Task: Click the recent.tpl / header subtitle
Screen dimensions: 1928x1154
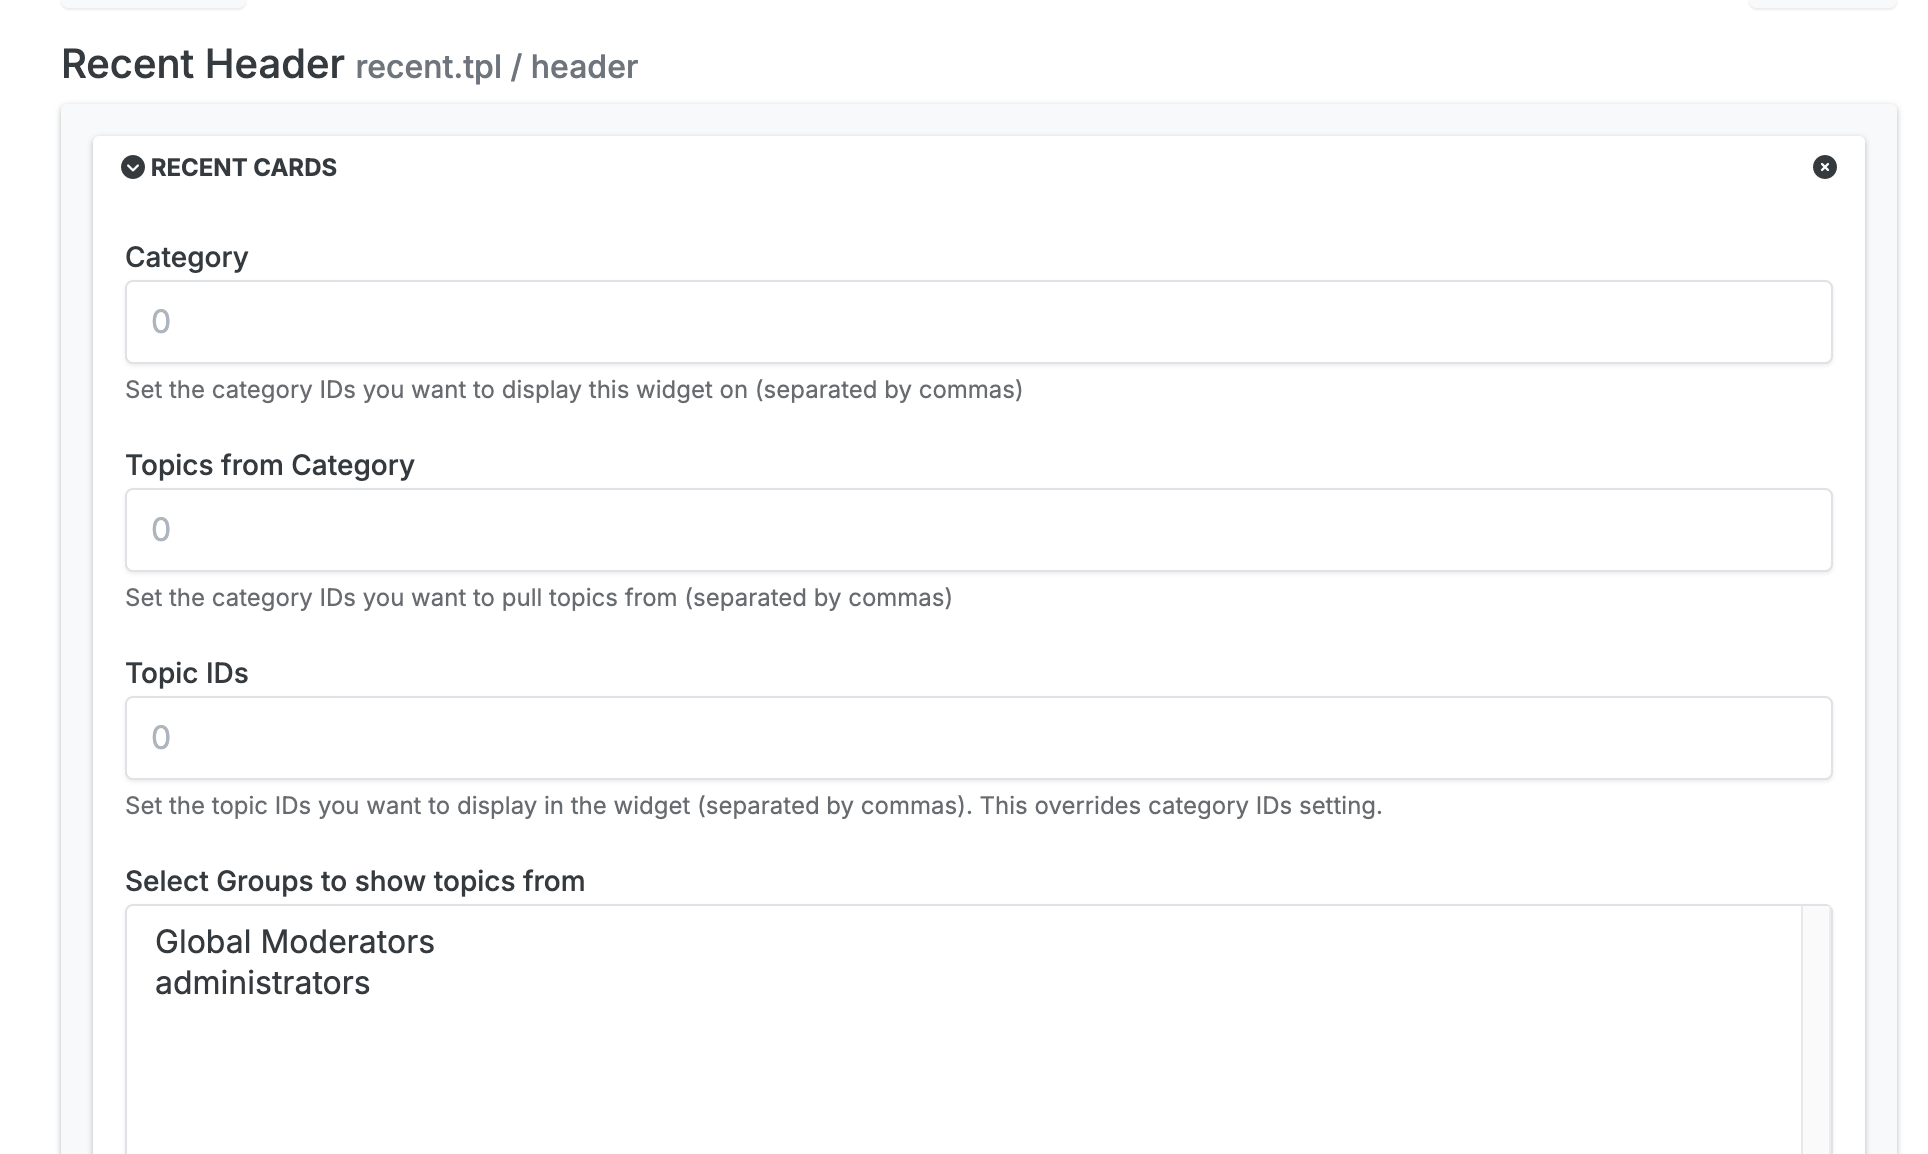Action: coord(496,67)
